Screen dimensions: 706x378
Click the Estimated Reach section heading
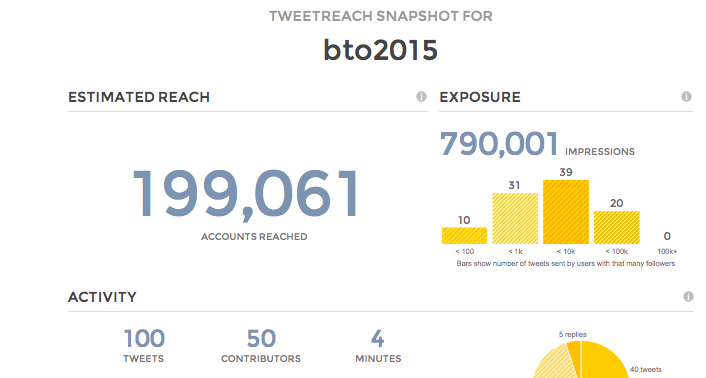[139, 97]
